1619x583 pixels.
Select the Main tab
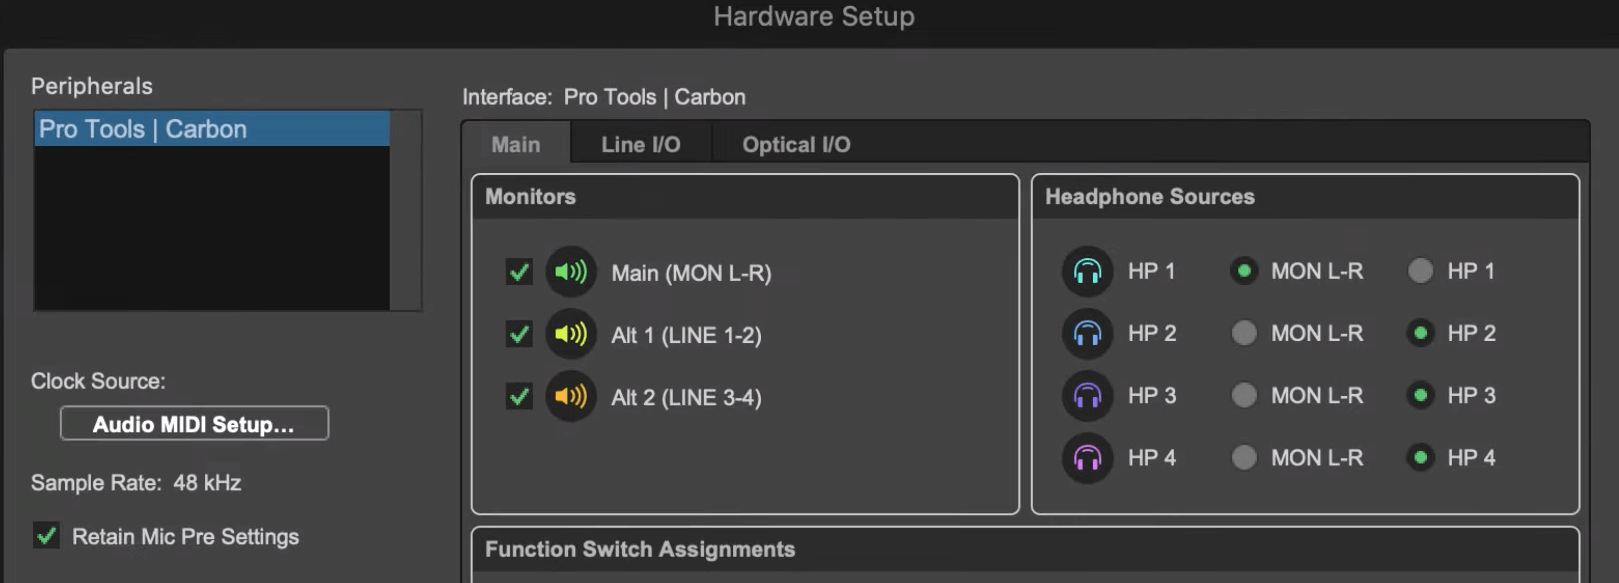click(516, 144)
